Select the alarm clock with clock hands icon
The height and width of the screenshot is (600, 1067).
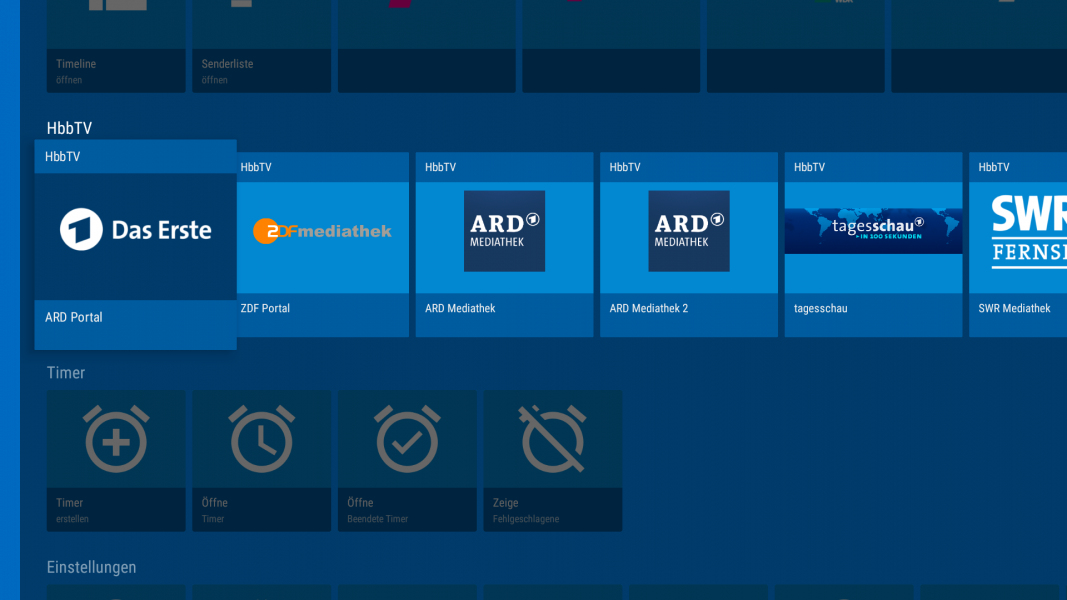click(x=261, y=439)
